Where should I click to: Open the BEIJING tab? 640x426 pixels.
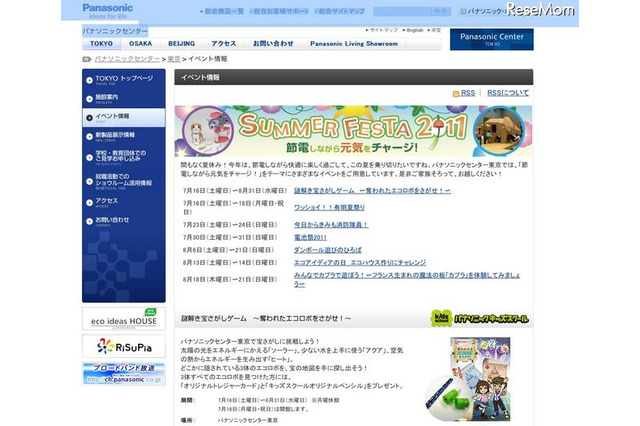coord(182,44)
